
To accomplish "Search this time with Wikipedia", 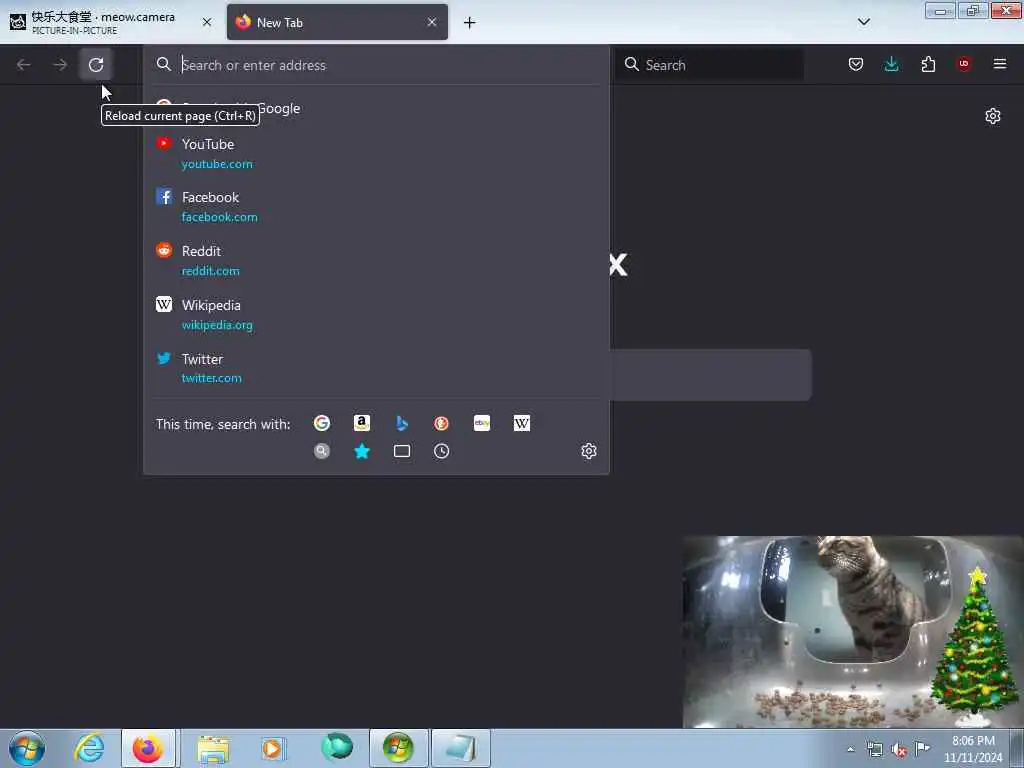I will click(522, 423).
